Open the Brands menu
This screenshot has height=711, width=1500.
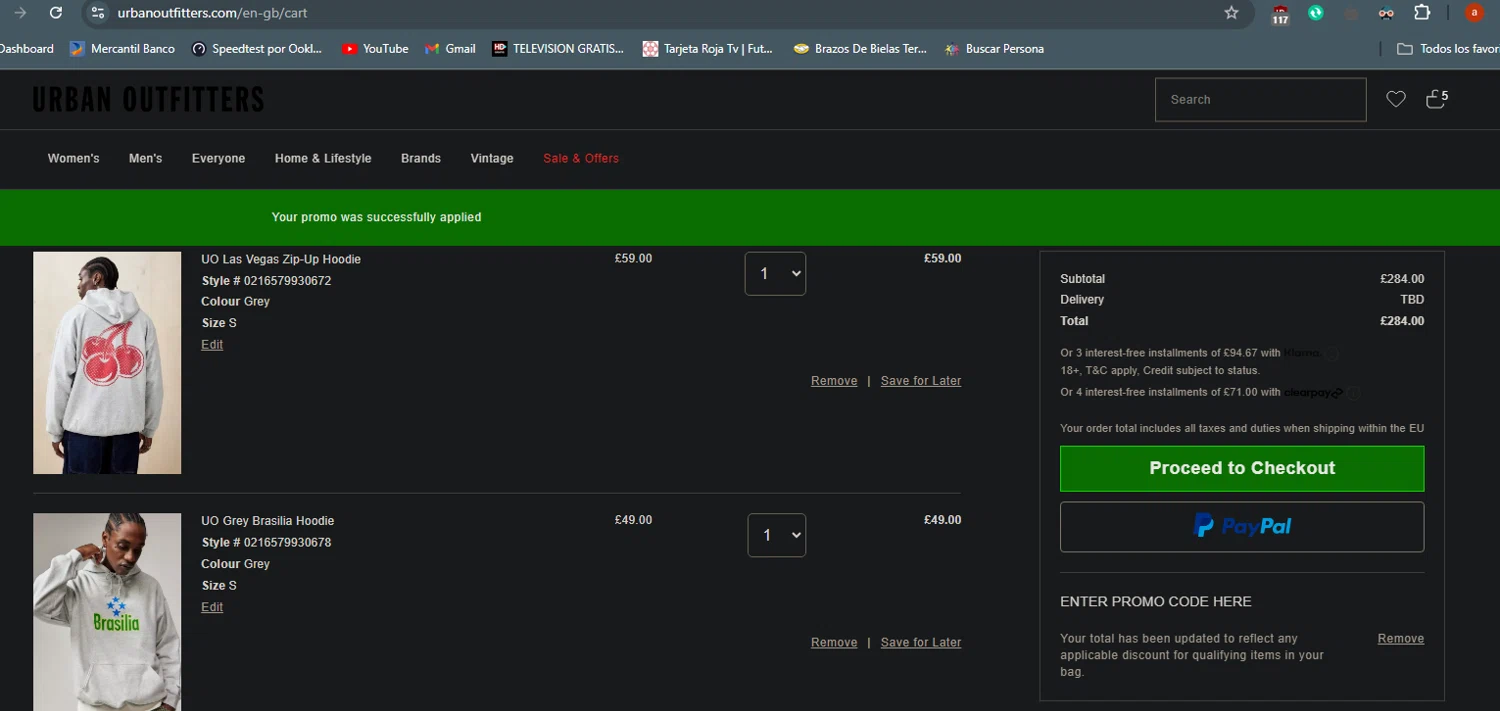tap(421, 158)
